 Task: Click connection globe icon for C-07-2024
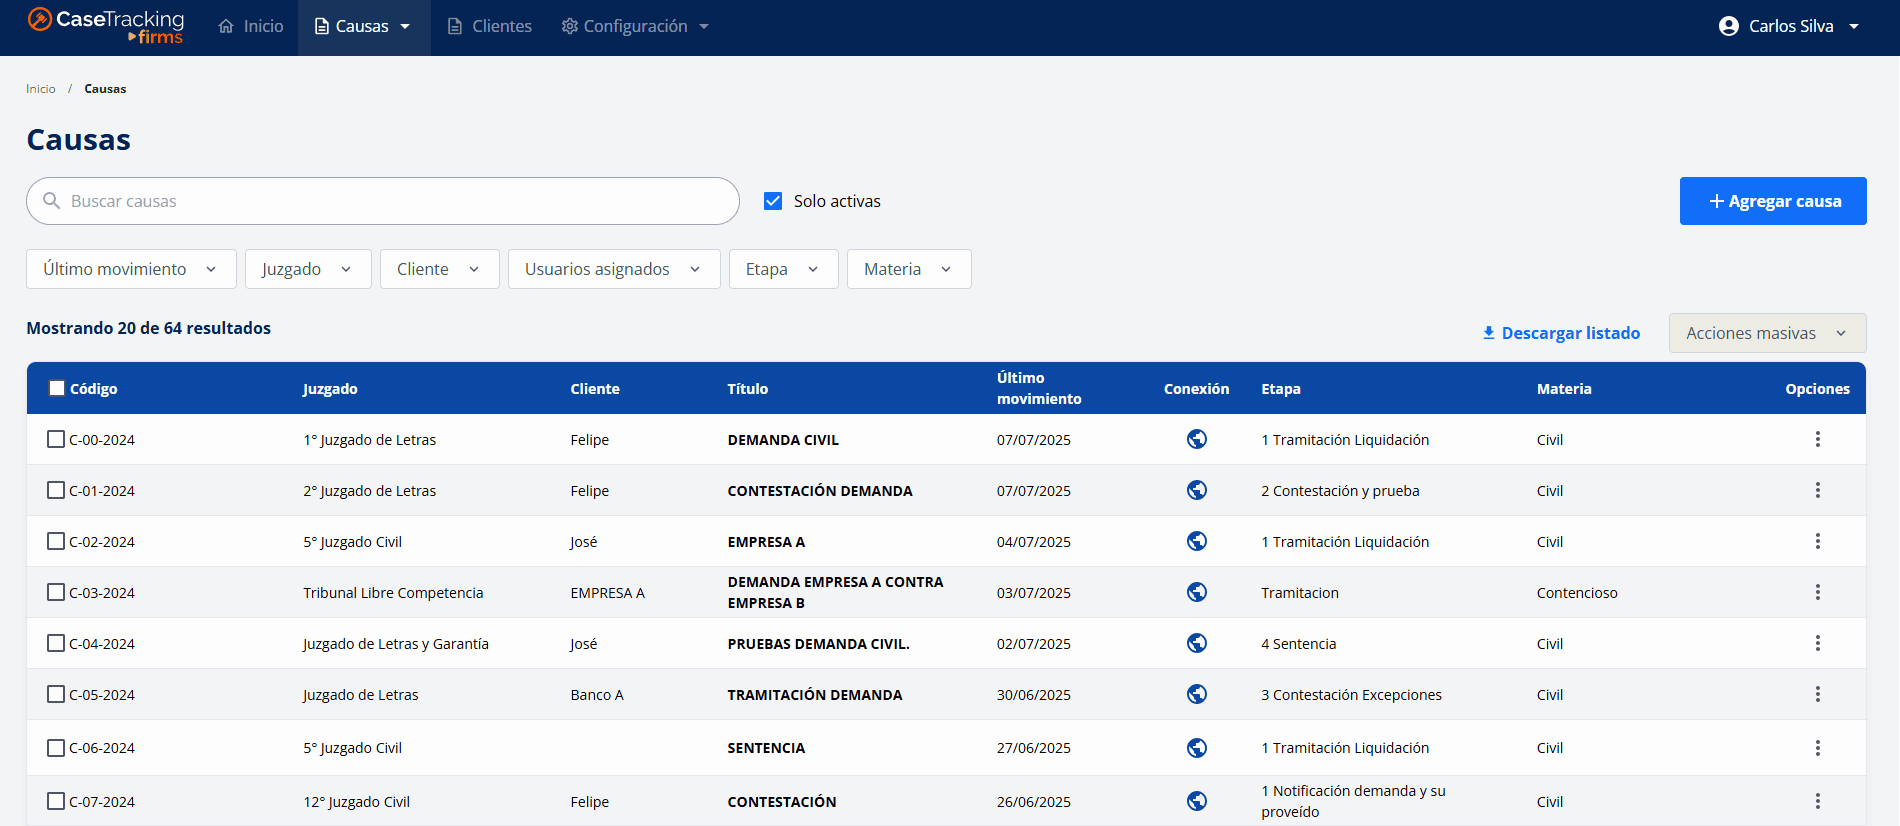point(1196,801)
